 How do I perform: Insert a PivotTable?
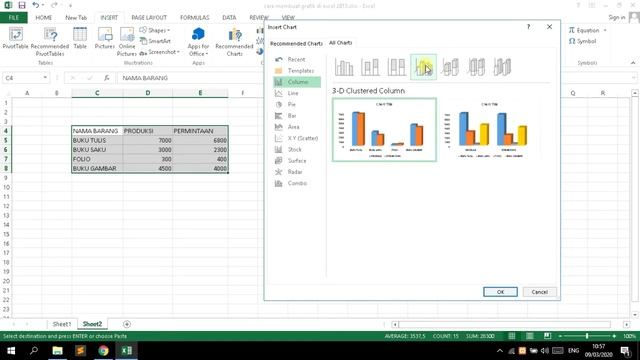16,38
